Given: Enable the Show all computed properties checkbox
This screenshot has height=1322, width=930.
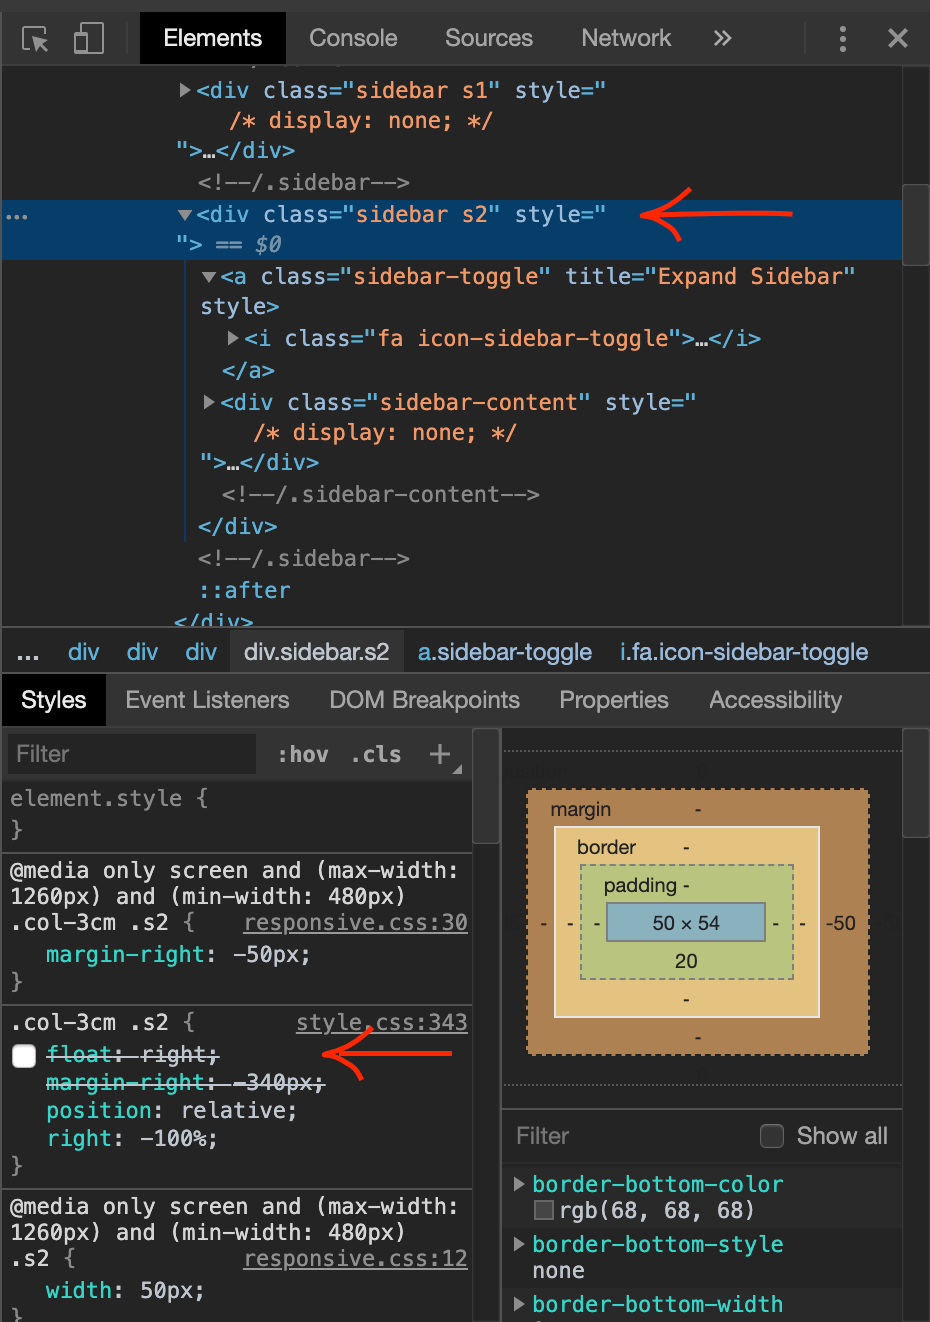Looking at the screenshot, I should (771, 1136).
